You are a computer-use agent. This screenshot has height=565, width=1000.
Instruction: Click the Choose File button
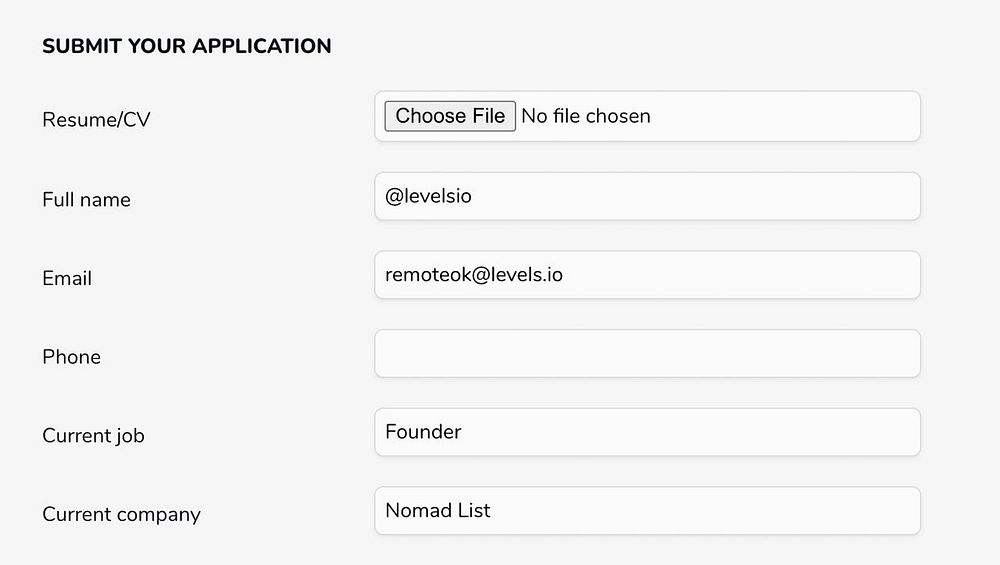point(450,116)
